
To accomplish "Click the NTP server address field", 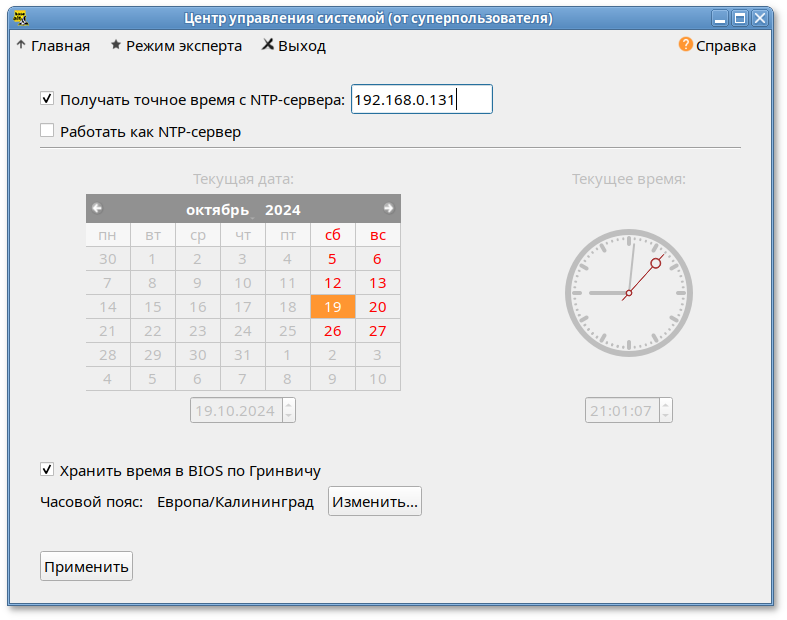I will pyautogui.click(x=422, y=99).
